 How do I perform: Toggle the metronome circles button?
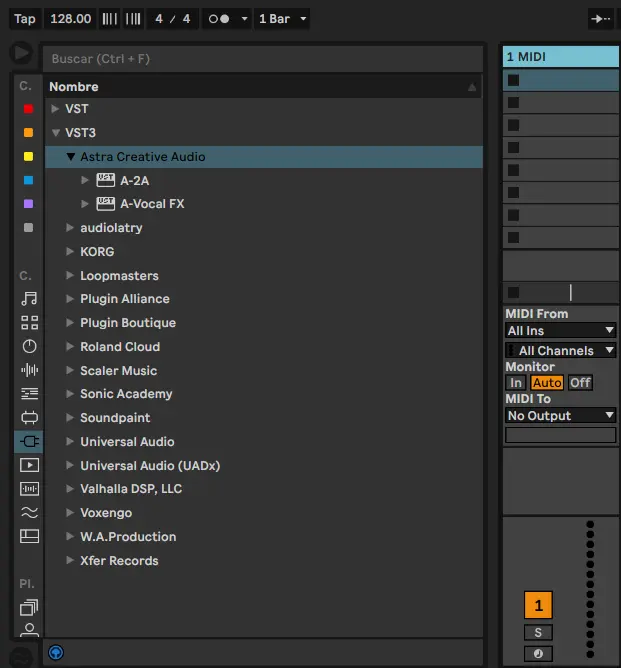[x=219, y=19]
